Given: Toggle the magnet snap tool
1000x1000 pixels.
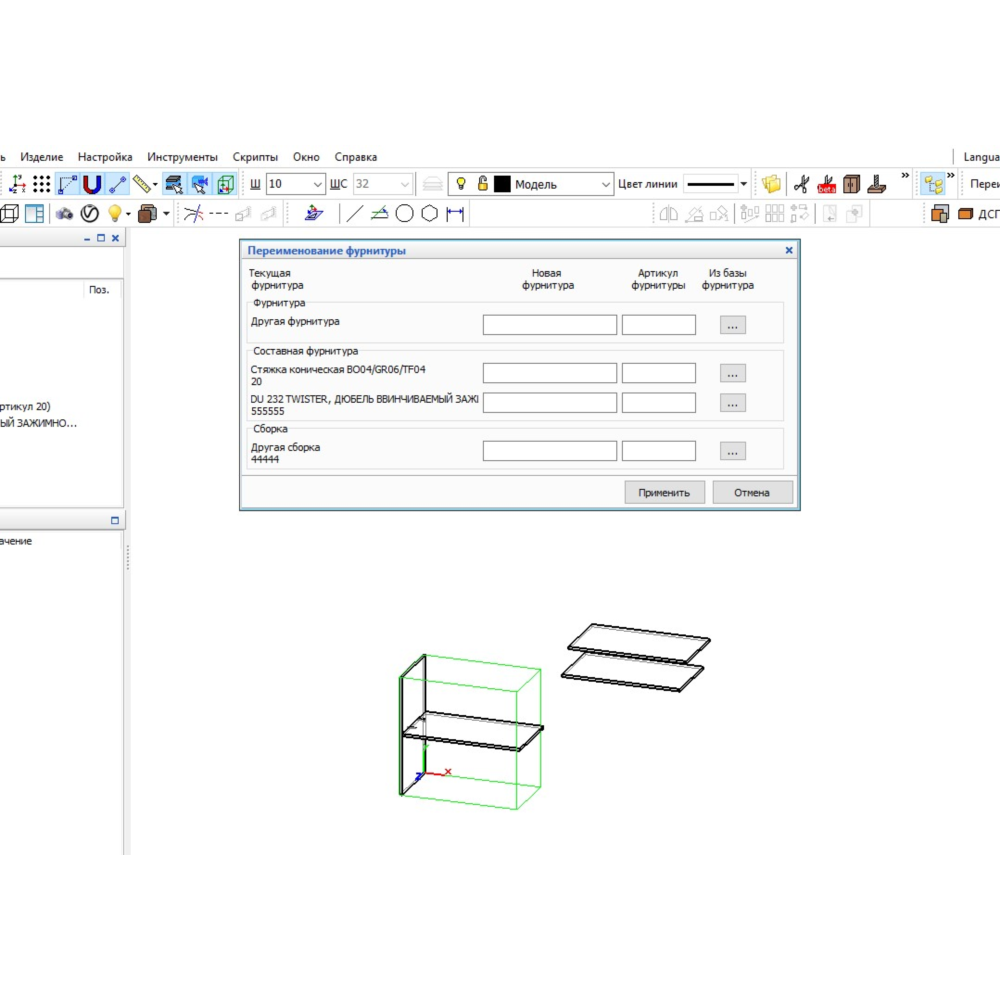Looking at the screenshot, I should [92, 184].
